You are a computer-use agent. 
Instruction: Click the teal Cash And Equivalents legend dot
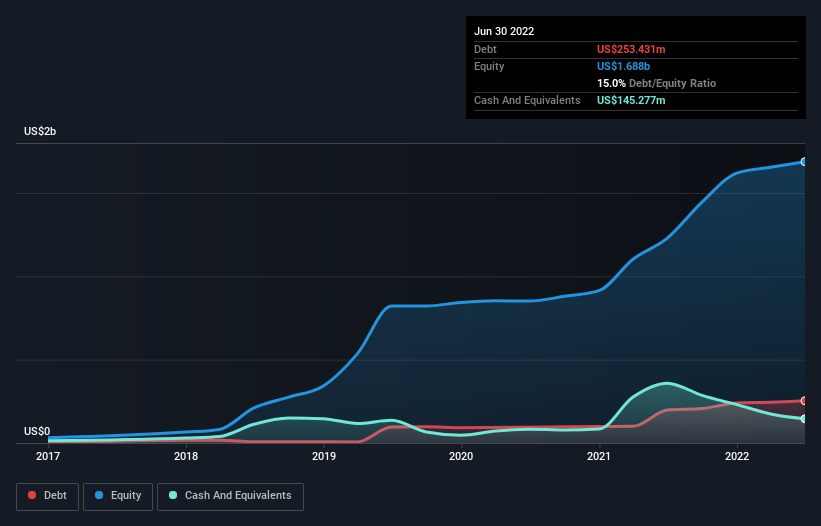tap(173, 495)
